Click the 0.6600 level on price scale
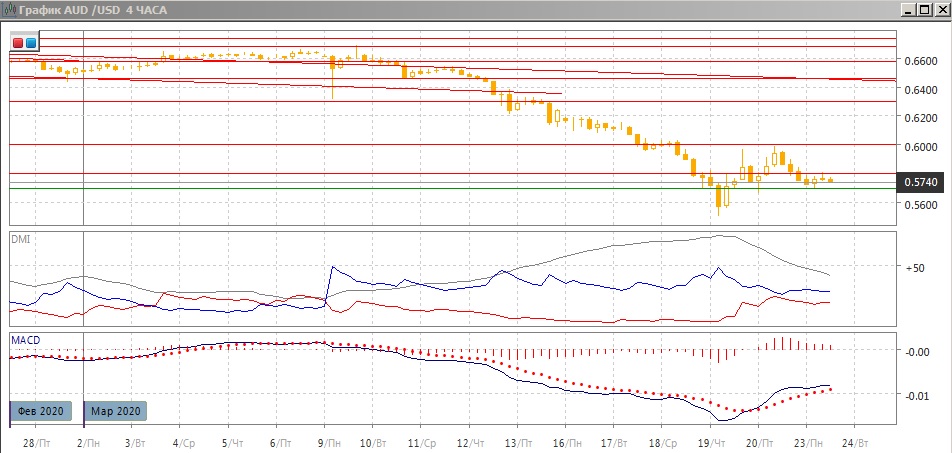This screenshot has width=952, height=453. 919,61
